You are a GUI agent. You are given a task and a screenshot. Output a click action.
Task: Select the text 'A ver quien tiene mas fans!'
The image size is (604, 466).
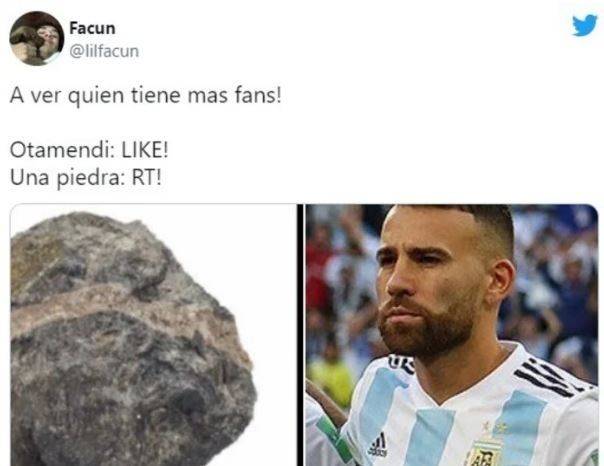(146, 96)
